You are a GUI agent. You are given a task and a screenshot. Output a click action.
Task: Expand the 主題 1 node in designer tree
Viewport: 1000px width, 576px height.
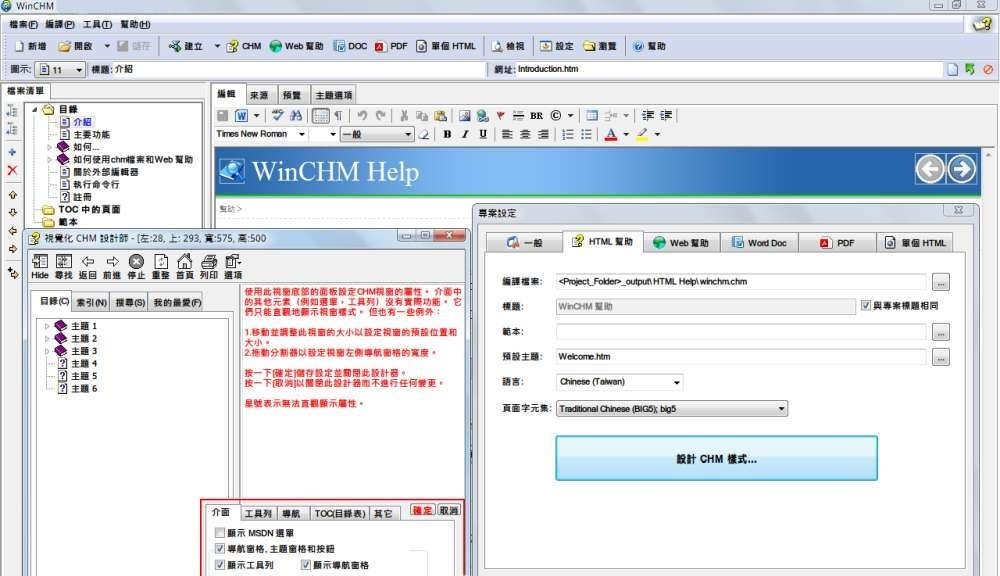point(47,326)
